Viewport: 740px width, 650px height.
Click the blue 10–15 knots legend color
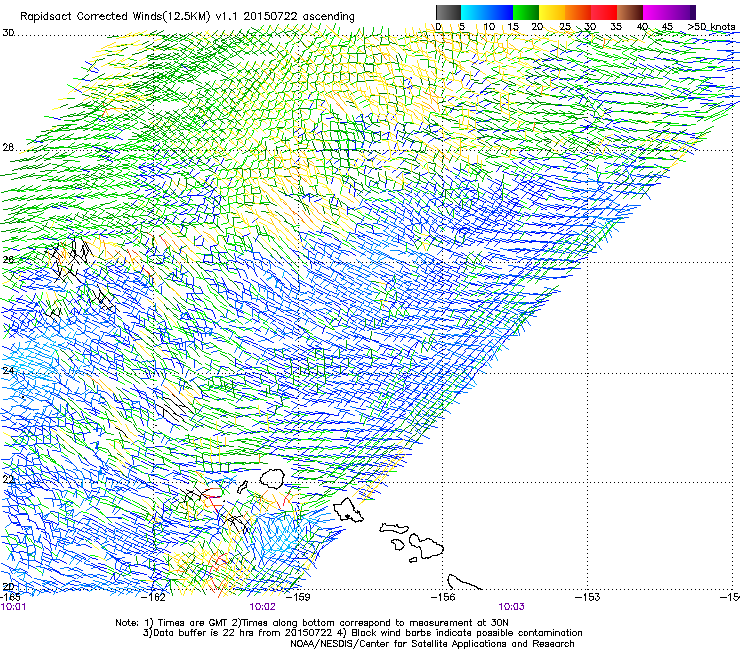coord(500,12)
